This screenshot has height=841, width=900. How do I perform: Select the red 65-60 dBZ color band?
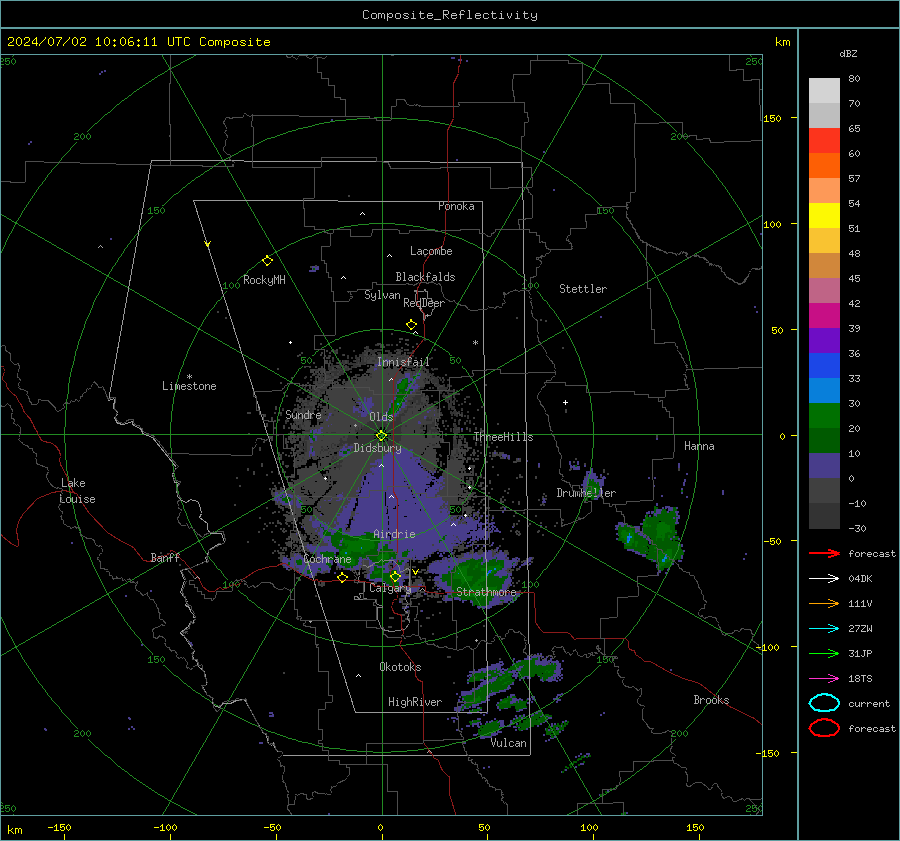click(x=824, y=141)
